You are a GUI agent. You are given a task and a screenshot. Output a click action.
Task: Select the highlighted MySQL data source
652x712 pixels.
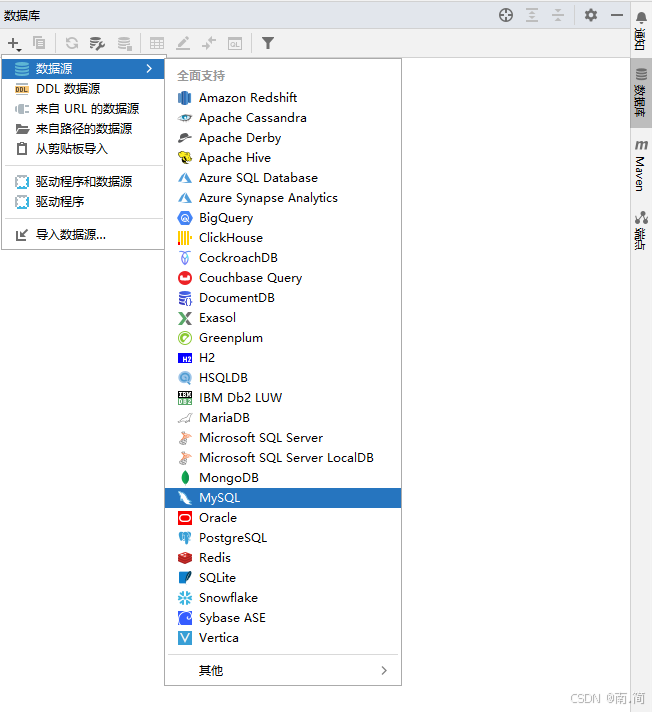click(x=283, y=498)
